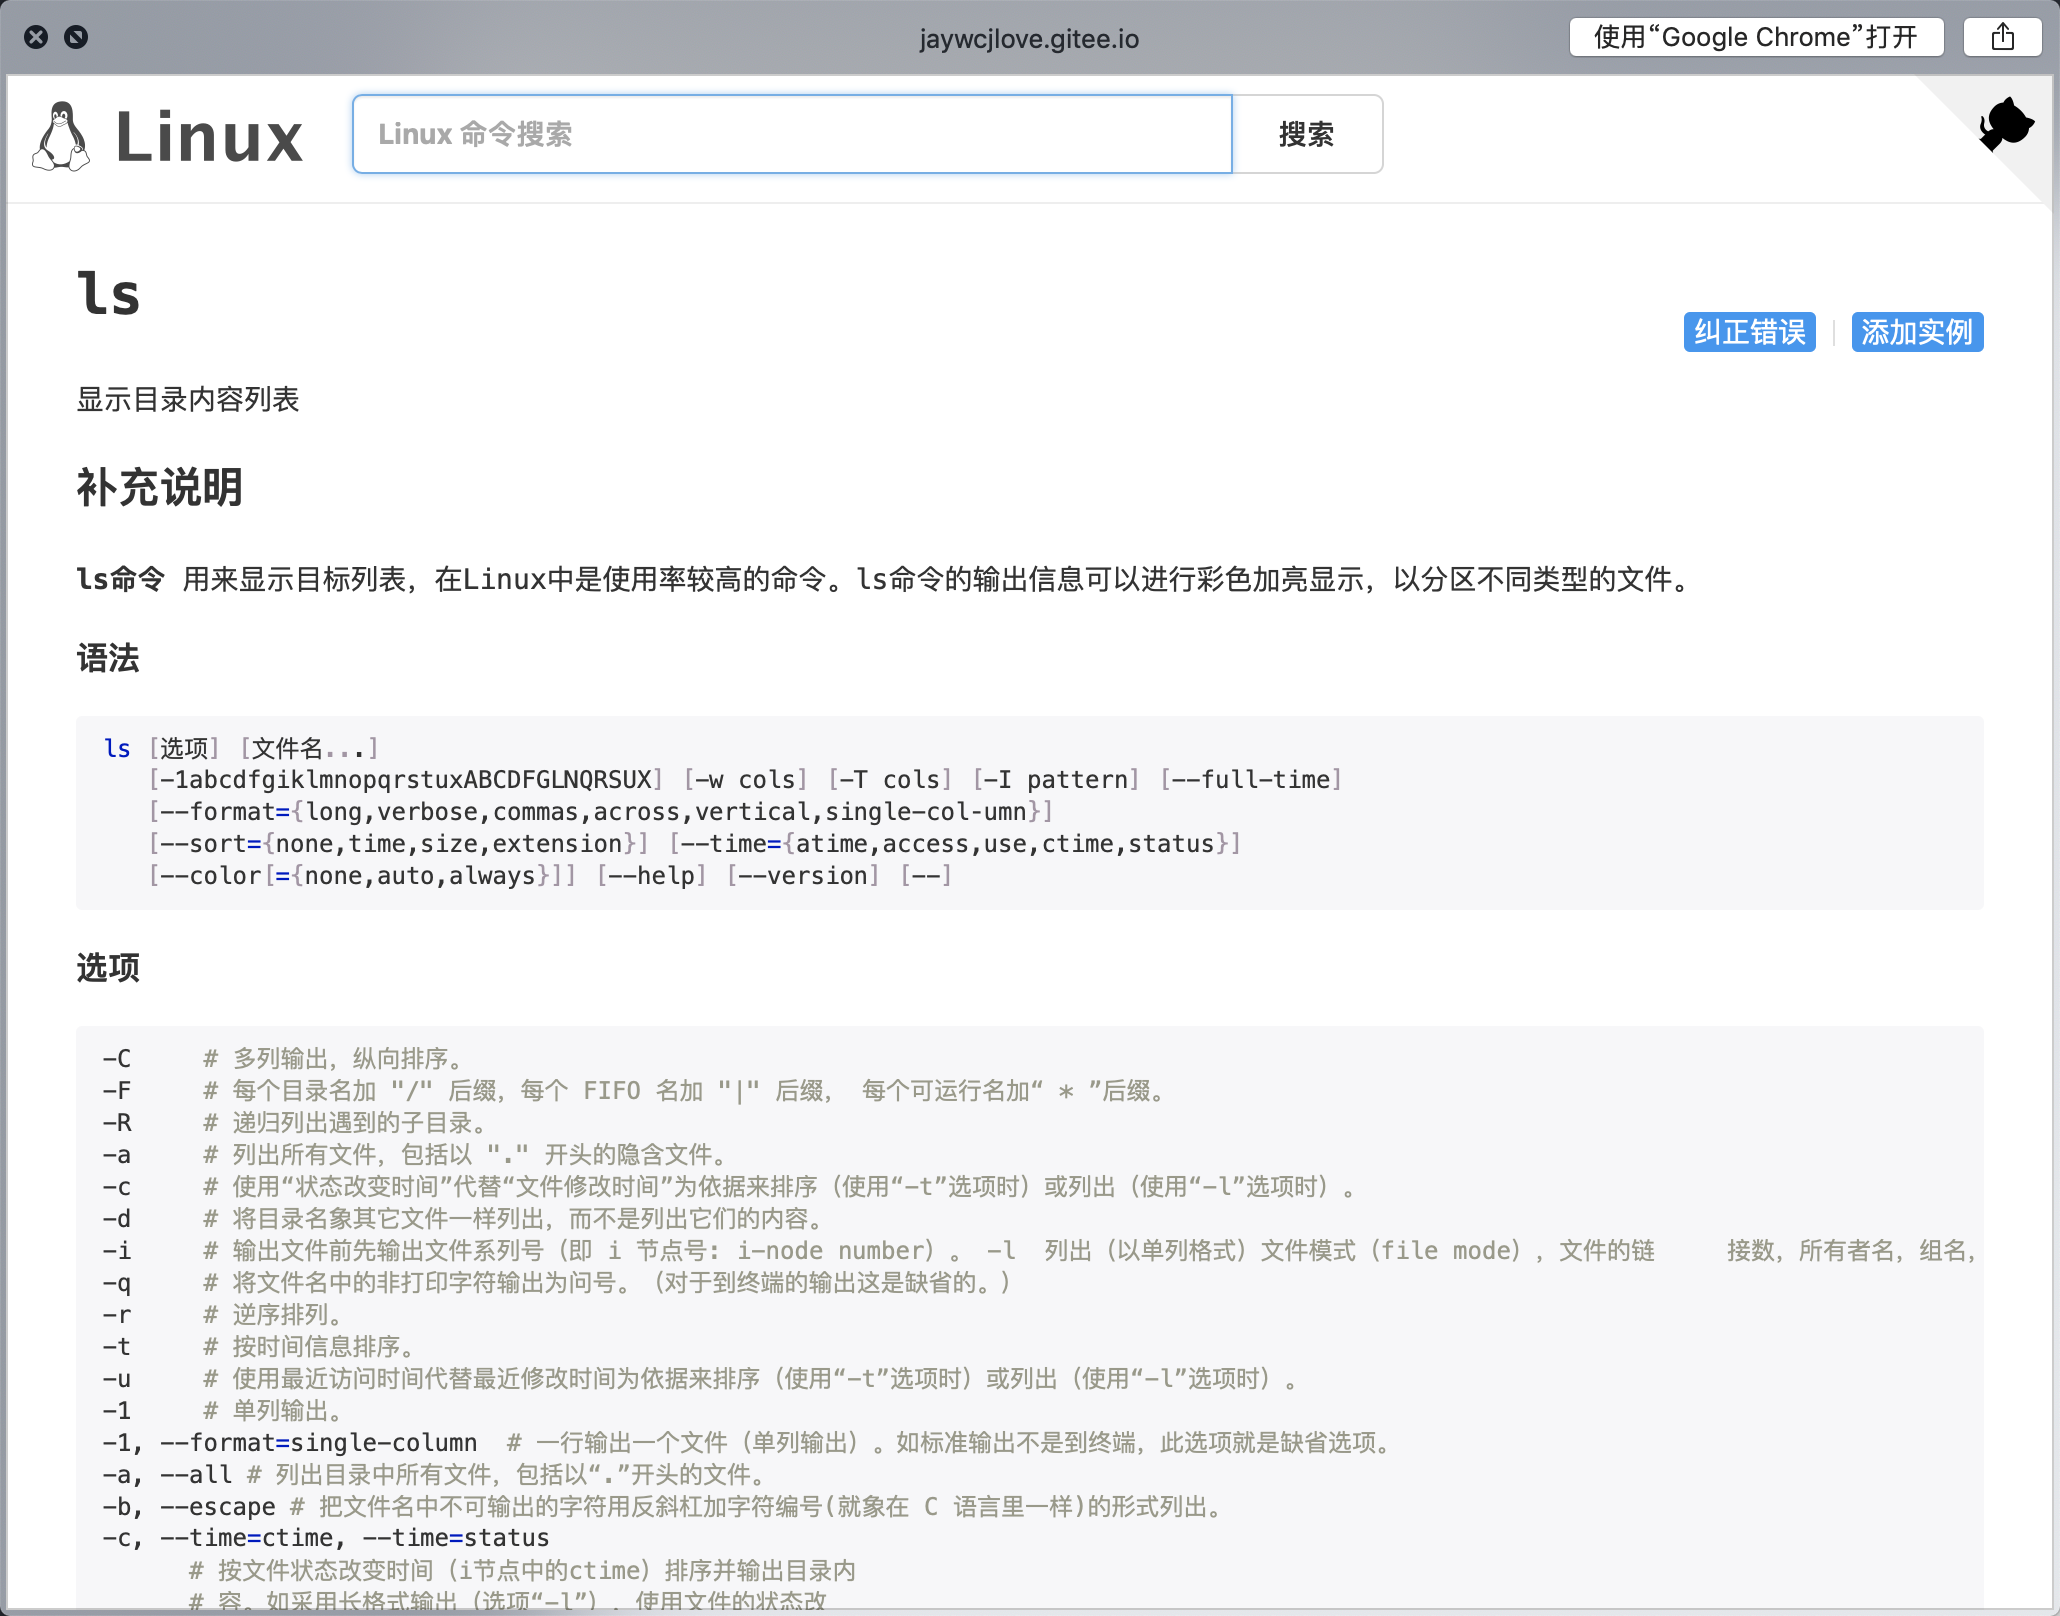Viewport: 2060px width, 1616px height.
Task: Click the 显示目录内容列表 description text
Action: click(x=188, y=400)
